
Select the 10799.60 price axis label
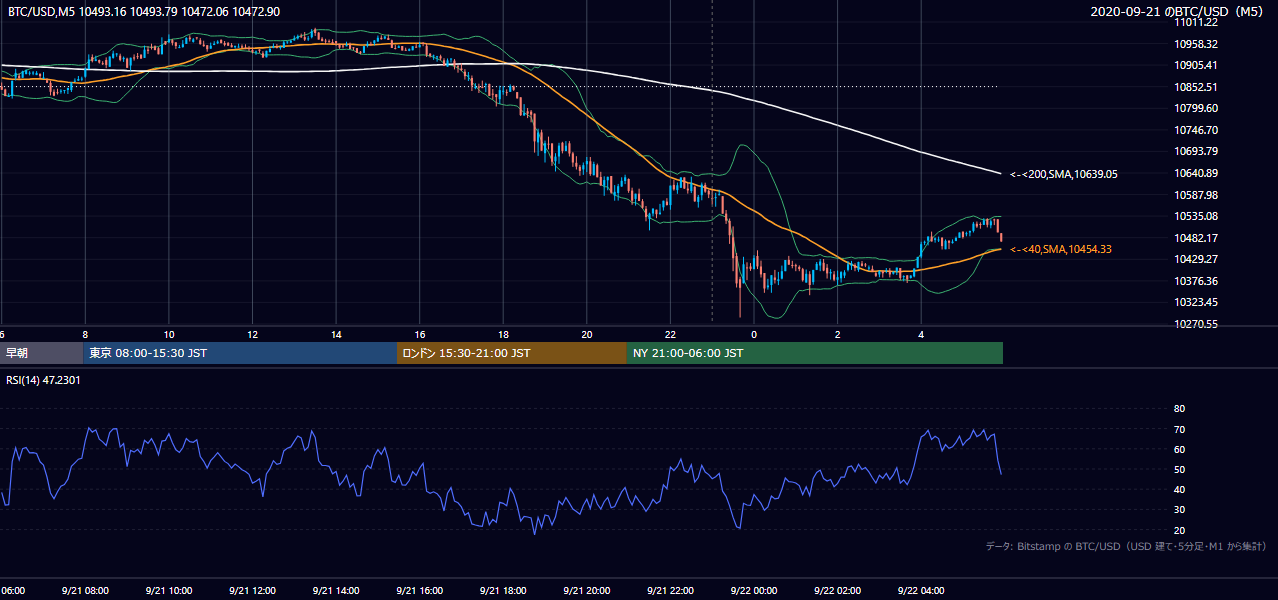point(1197,108)
